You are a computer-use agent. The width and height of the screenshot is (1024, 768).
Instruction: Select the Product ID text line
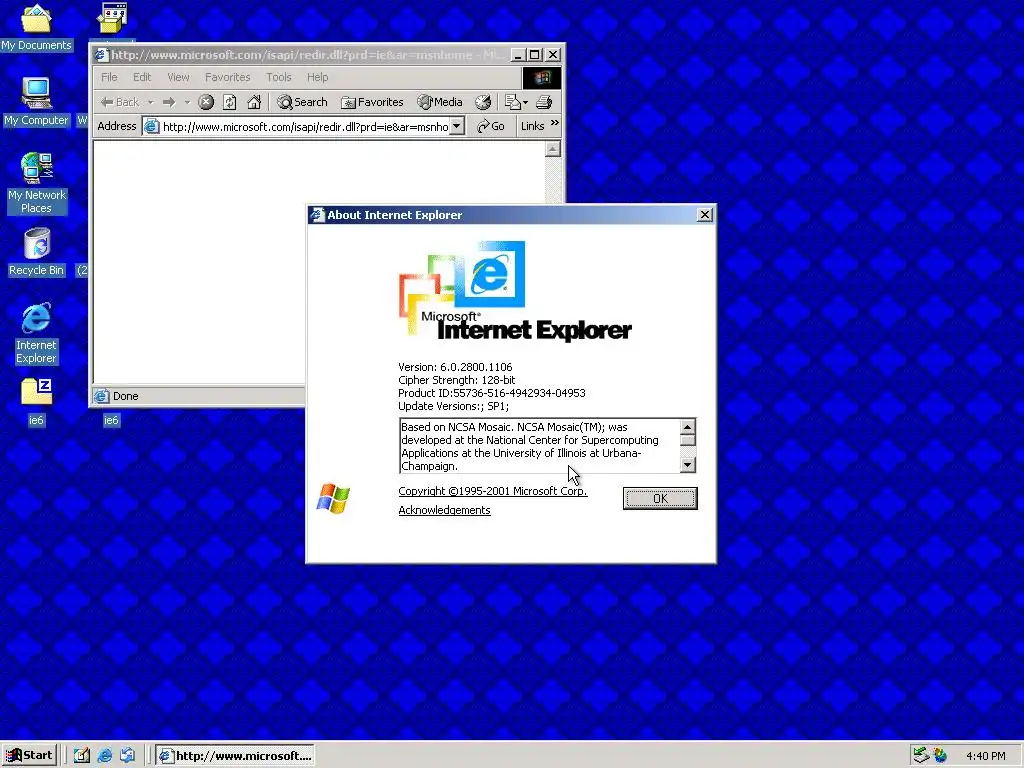(x=492, y=393)
